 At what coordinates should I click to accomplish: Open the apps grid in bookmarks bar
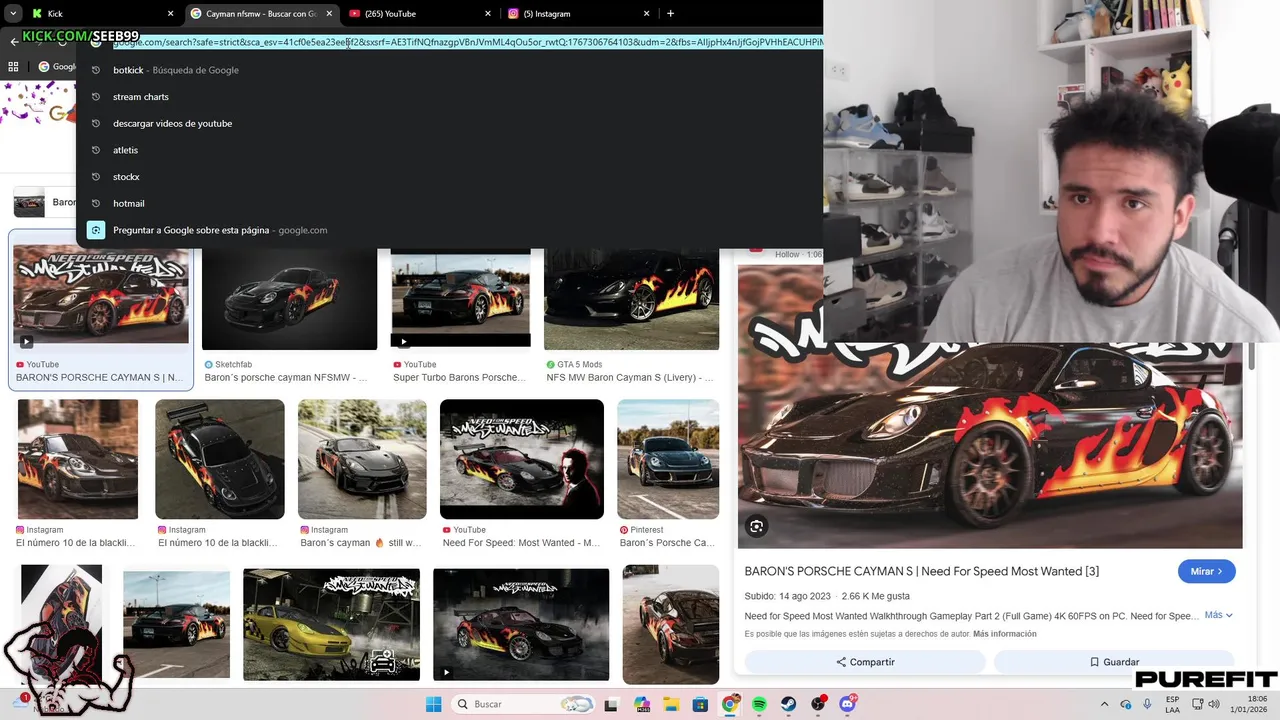click(13, 67)
